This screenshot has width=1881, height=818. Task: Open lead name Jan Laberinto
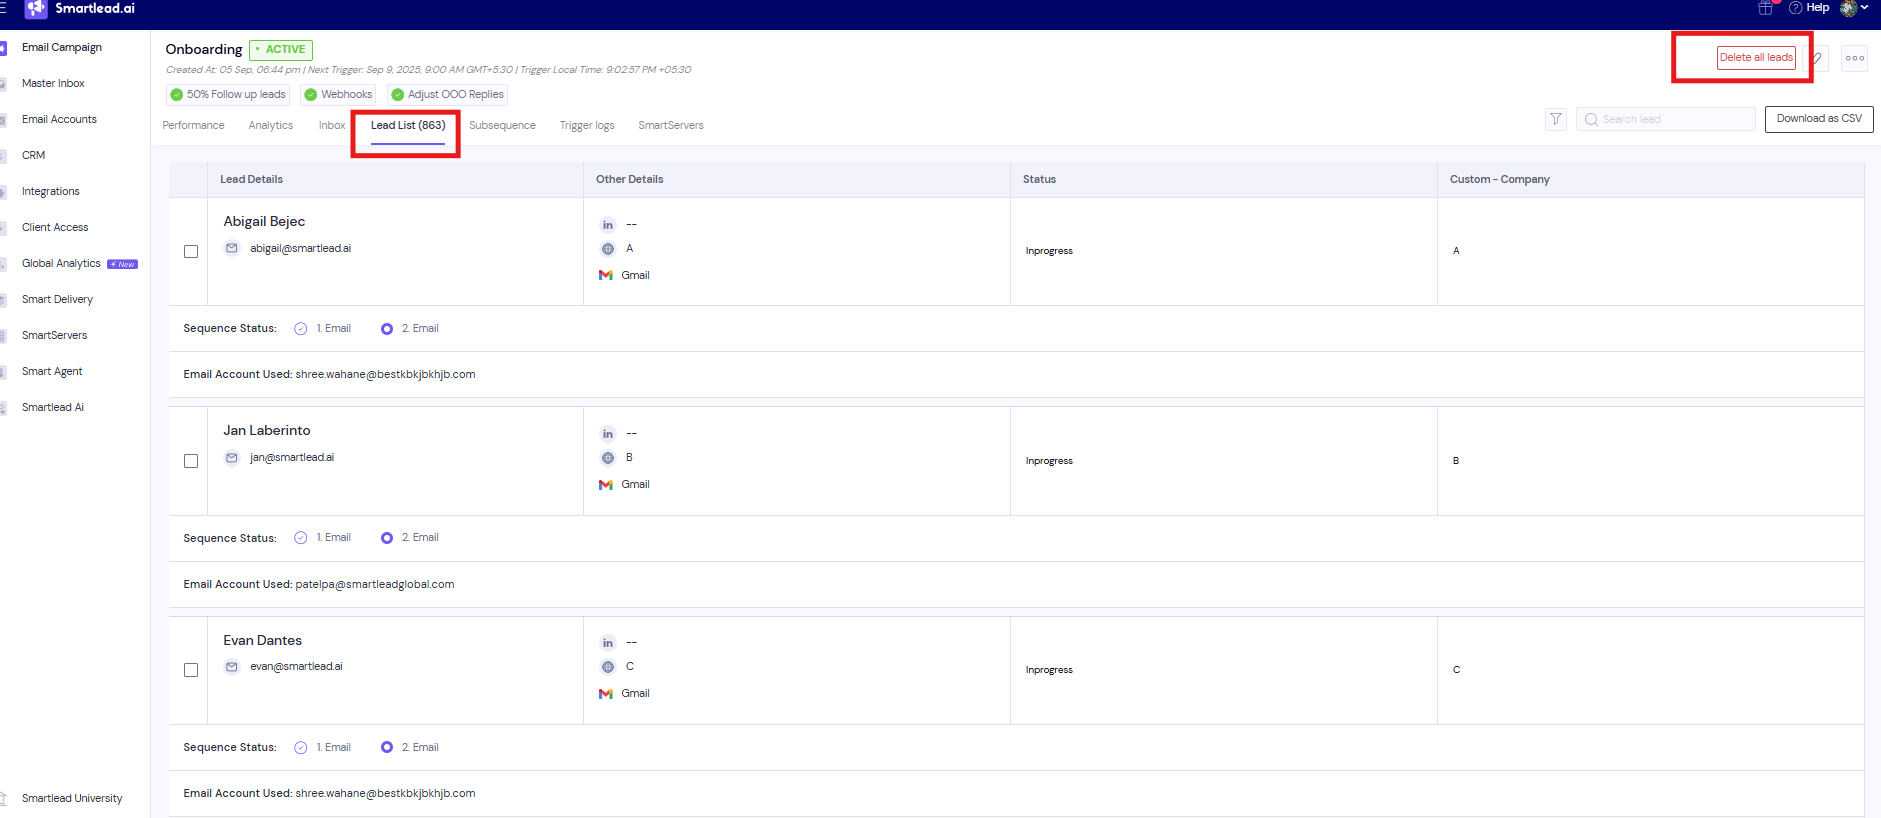(267, 430)
